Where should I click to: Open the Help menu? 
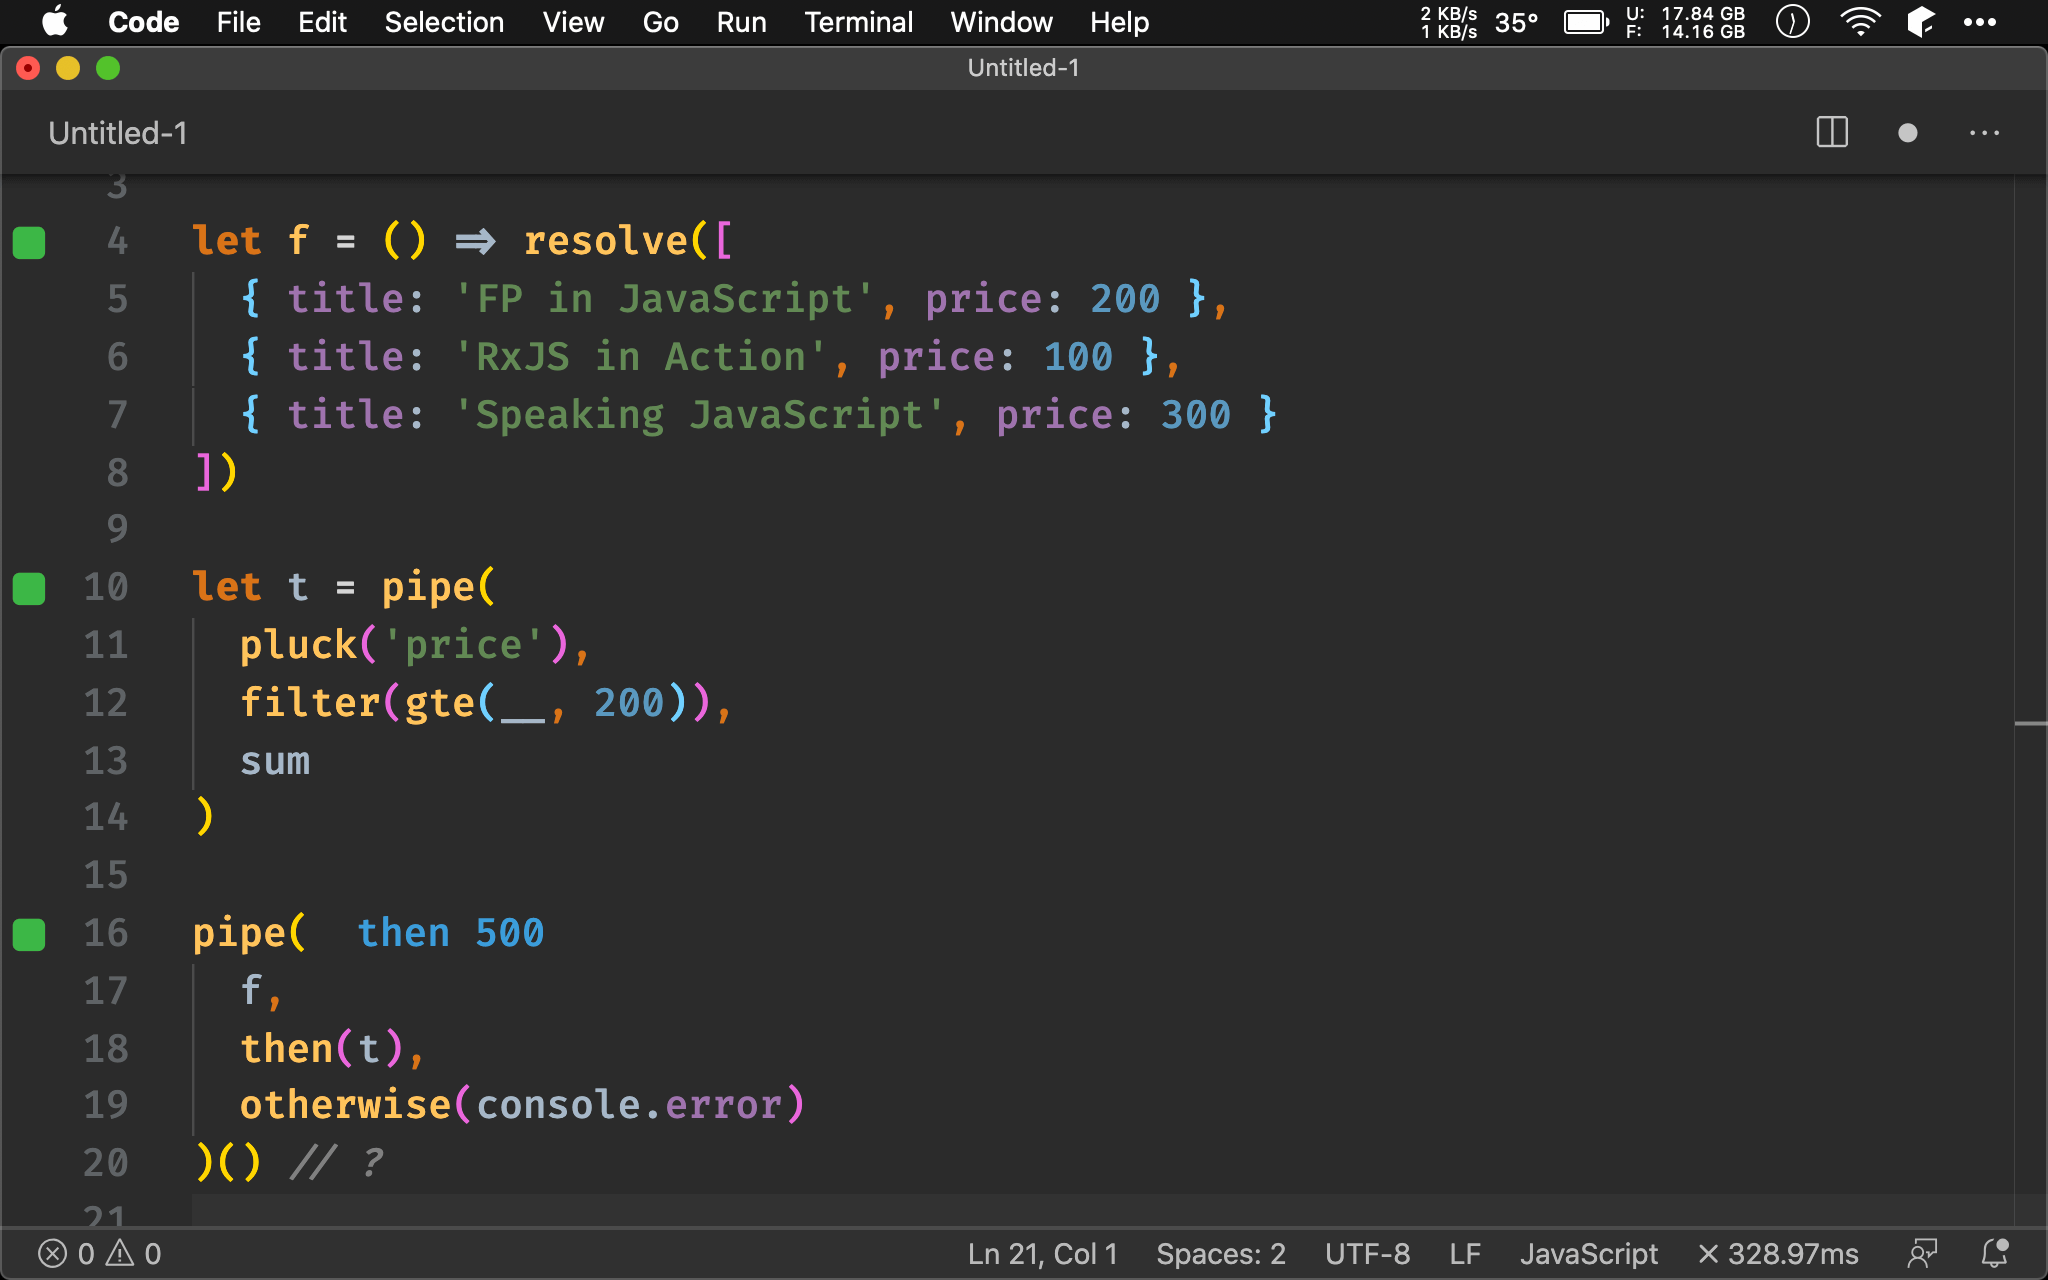click(x=1119, y=22)
